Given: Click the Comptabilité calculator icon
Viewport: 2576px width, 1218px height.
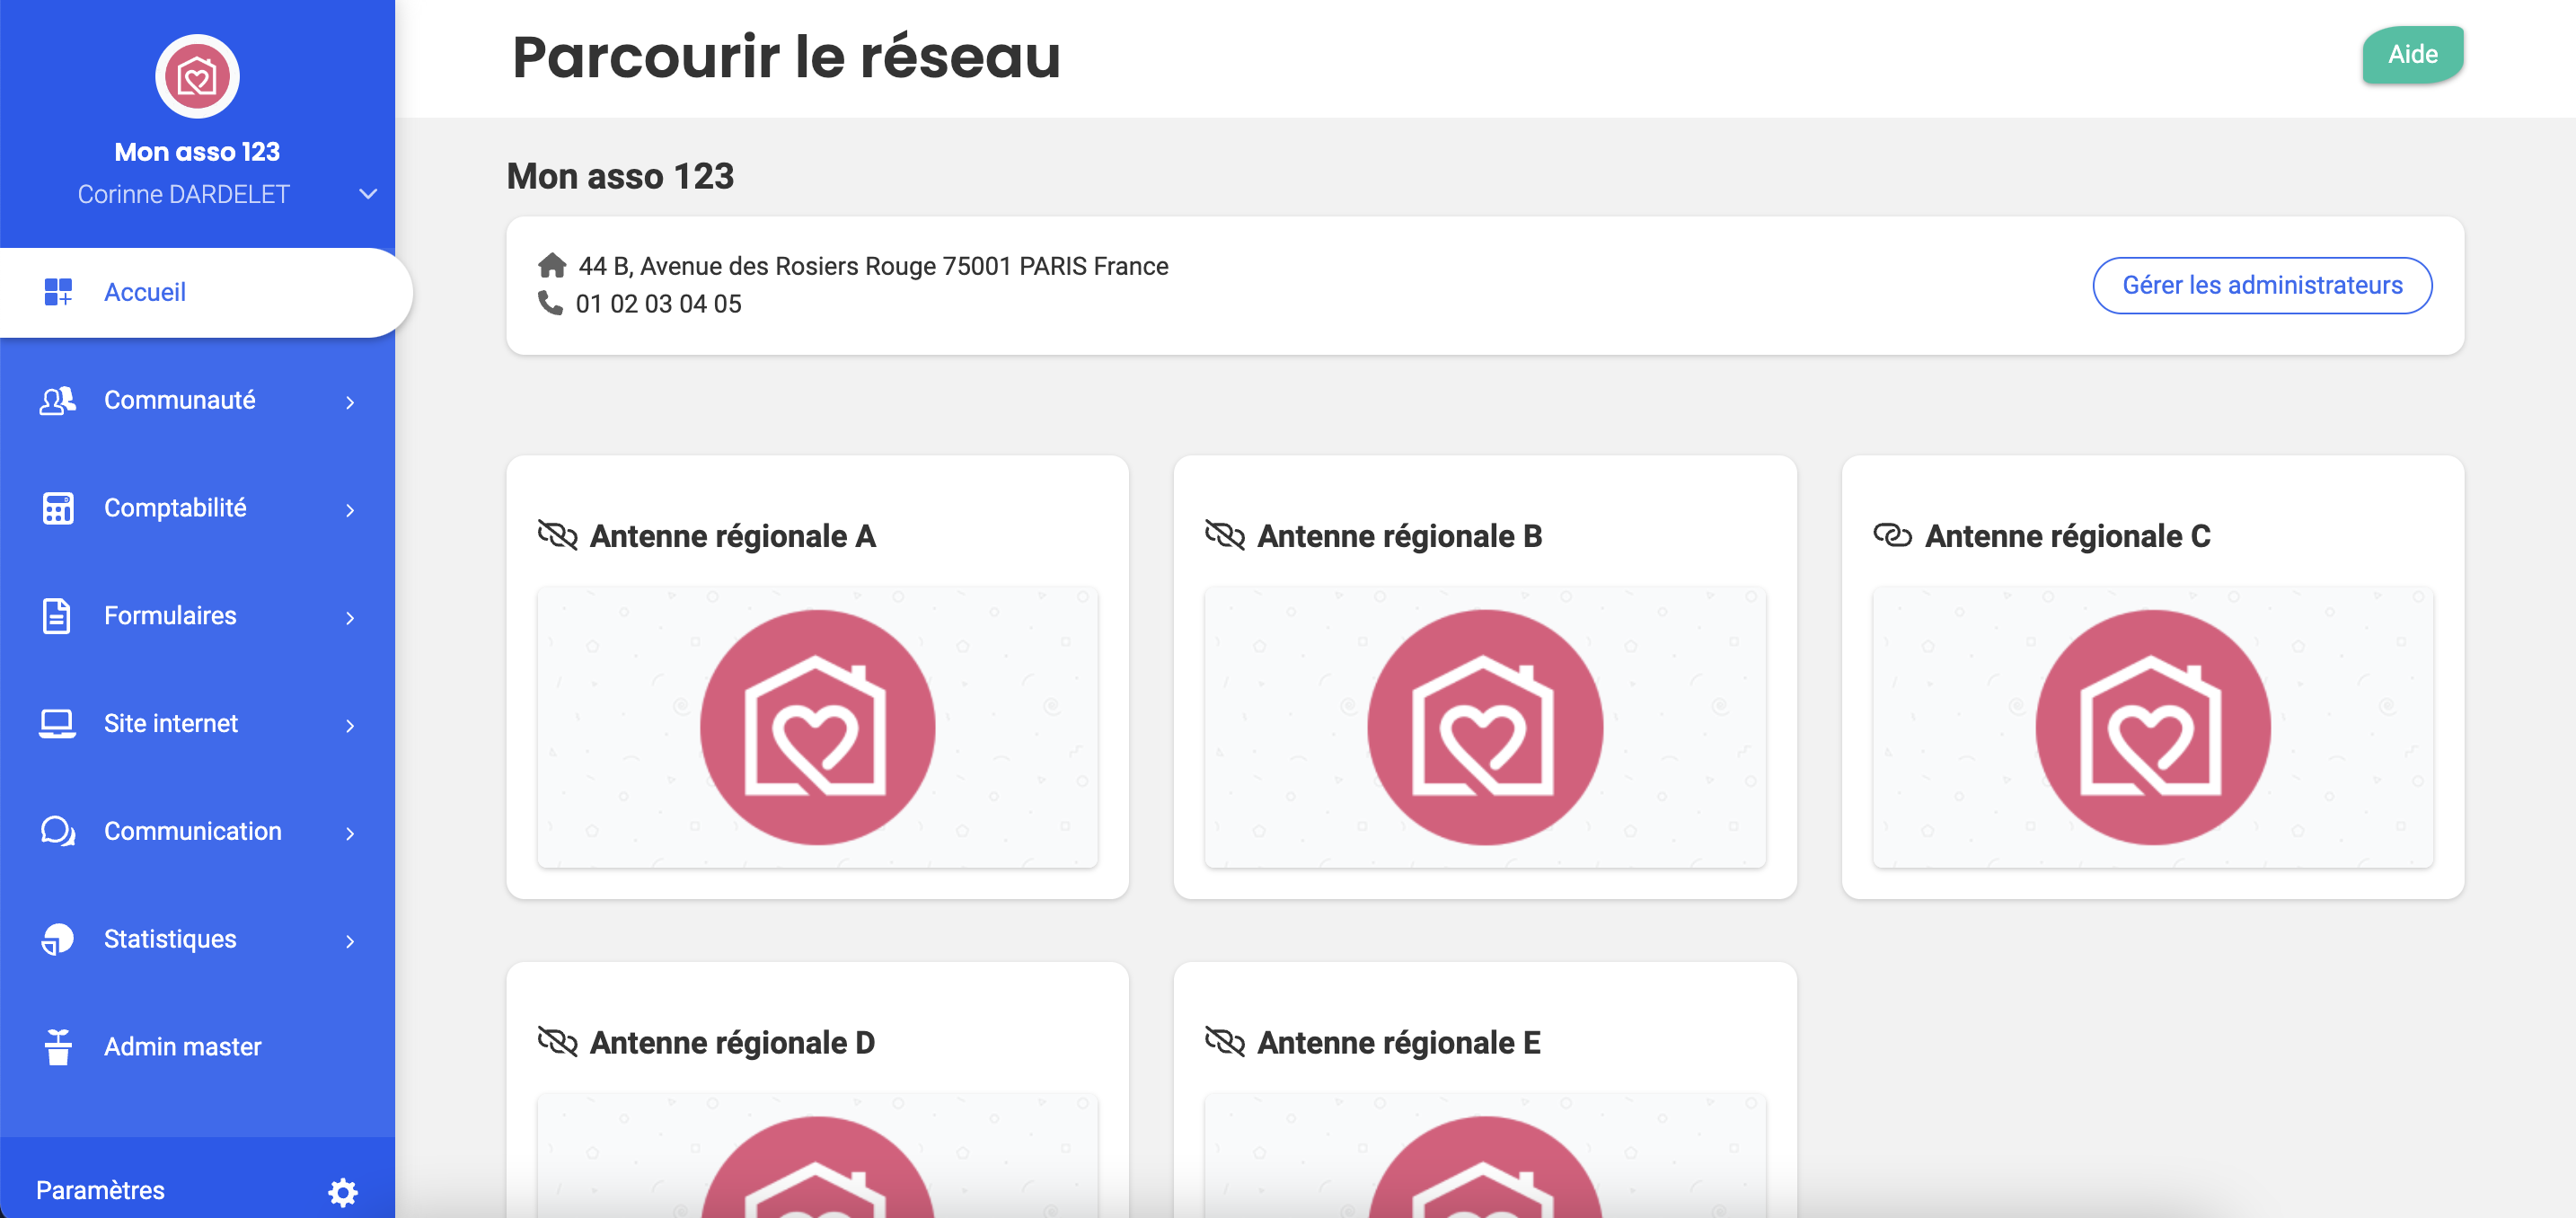Looking at the screenshot, I should (58, 508).
